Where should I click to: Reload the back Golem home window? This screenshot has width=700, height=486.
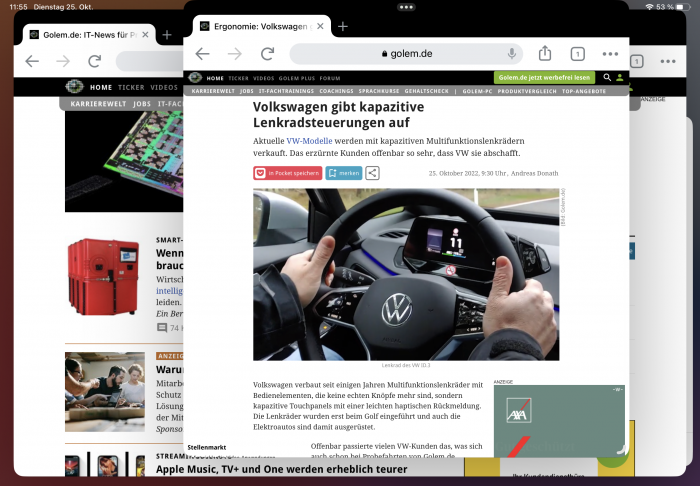[95, 61]
